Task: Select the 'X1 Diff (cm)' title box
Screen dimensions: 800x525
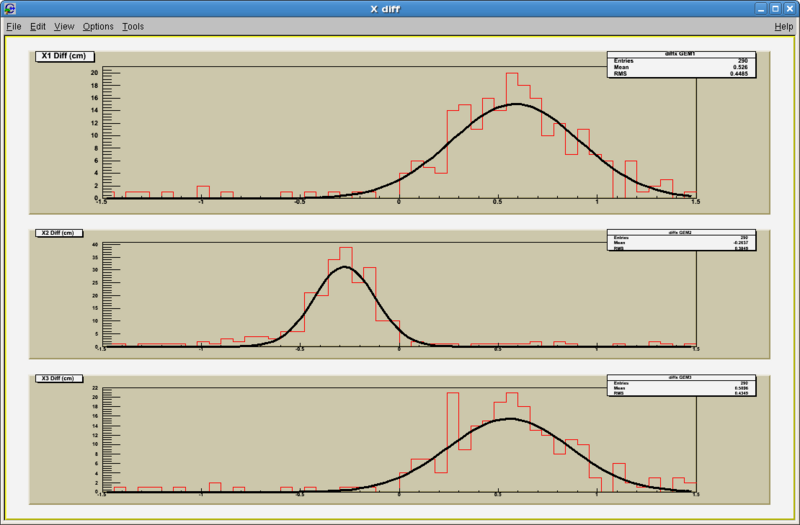Action: tap(64, 56)
